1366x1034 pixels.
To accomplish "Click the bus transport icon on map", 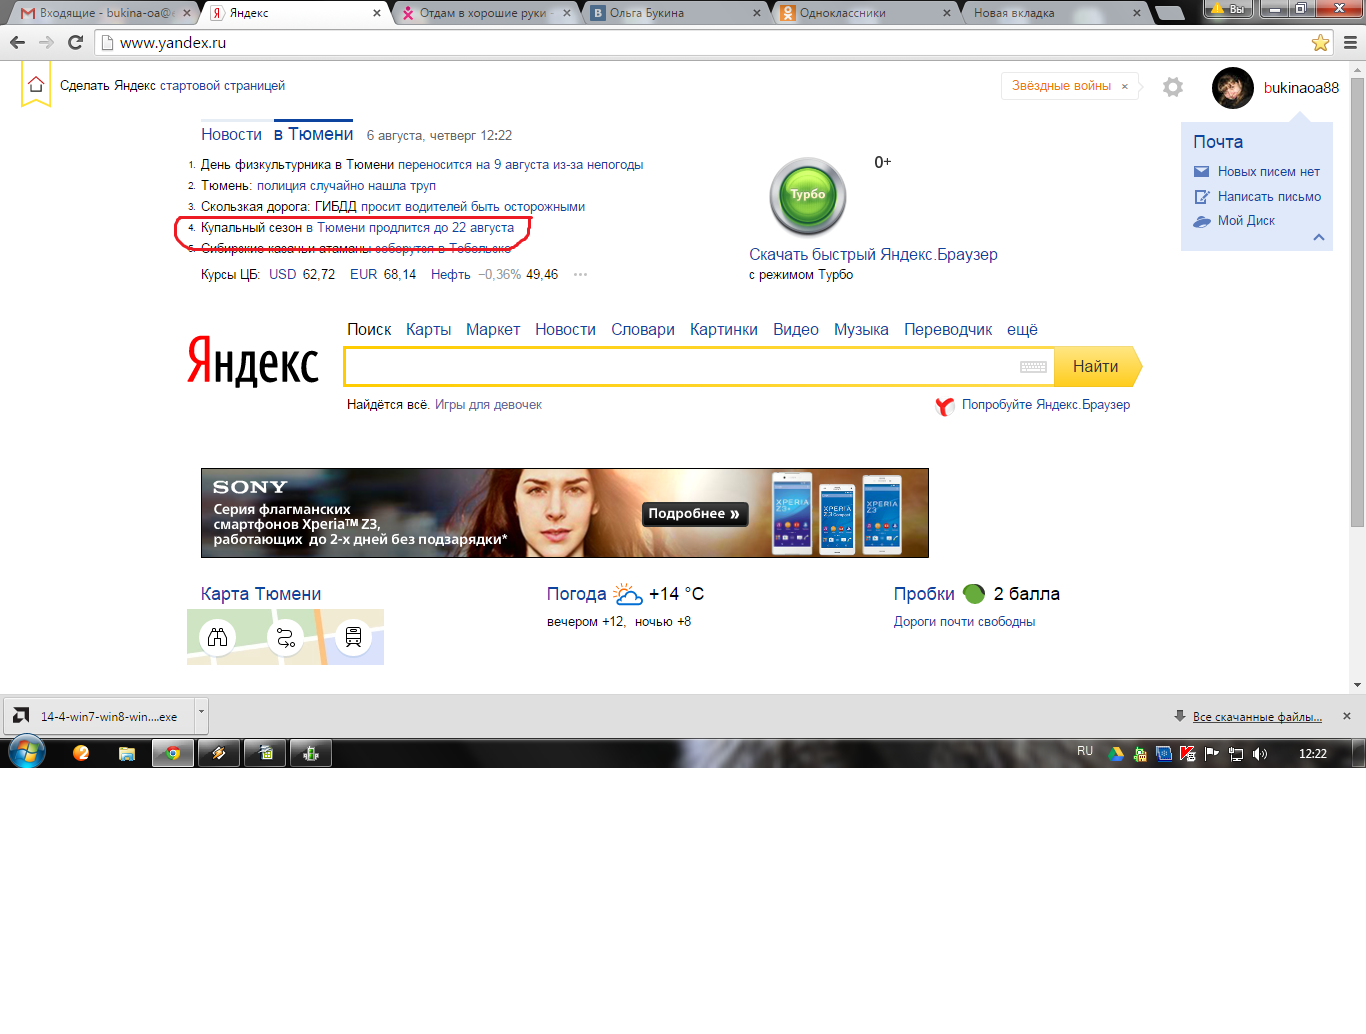I will pos(353,637).
